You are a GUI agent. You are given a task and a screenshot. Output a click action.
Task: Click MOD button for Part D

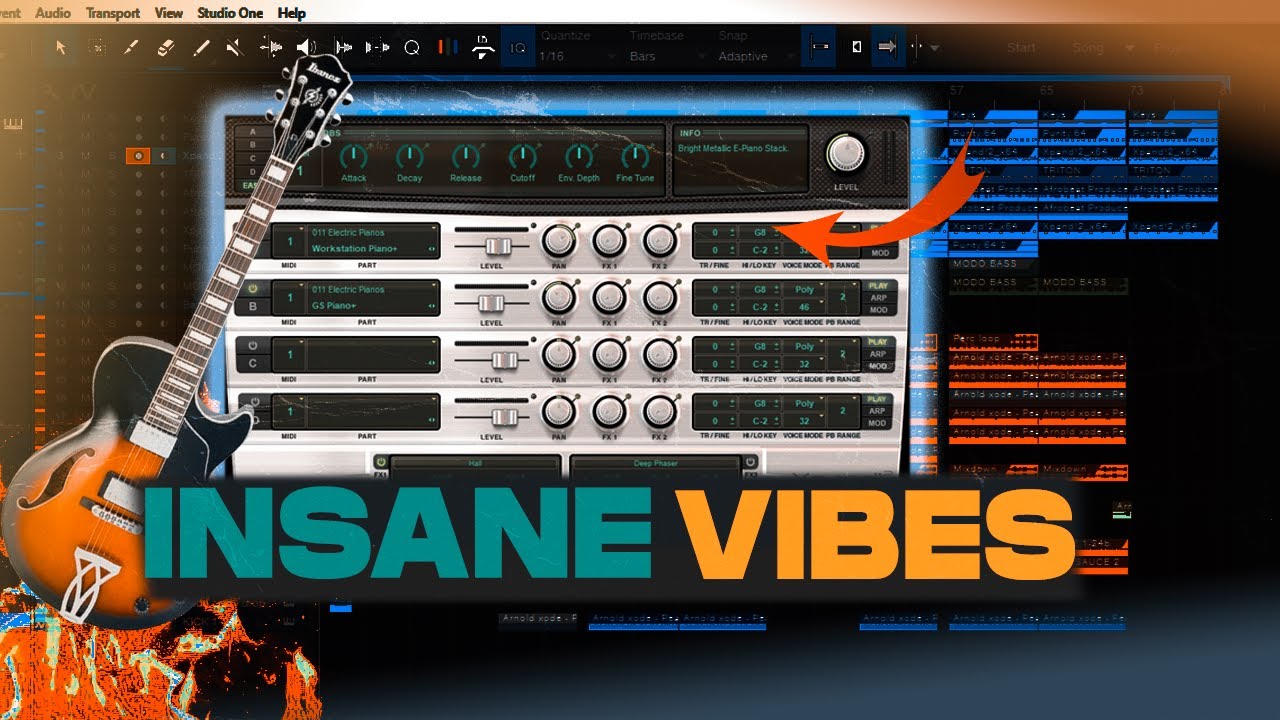878,423
